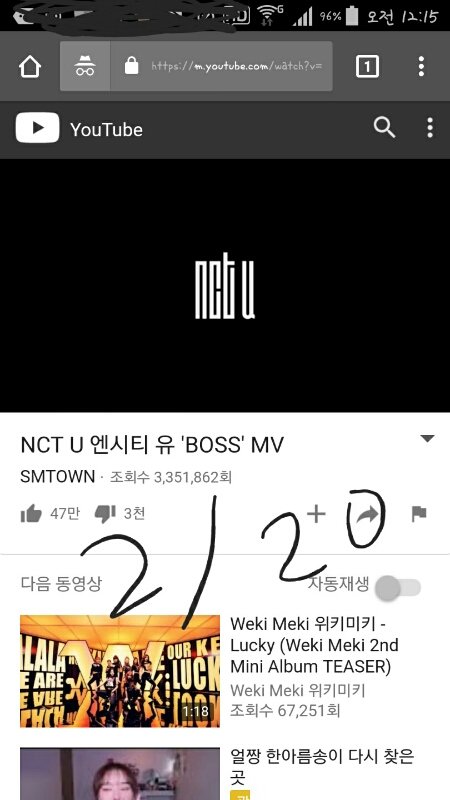Open the Weki Meki Lucky video thumbnail
Viewport: 450px width, 800px height.
120,671
